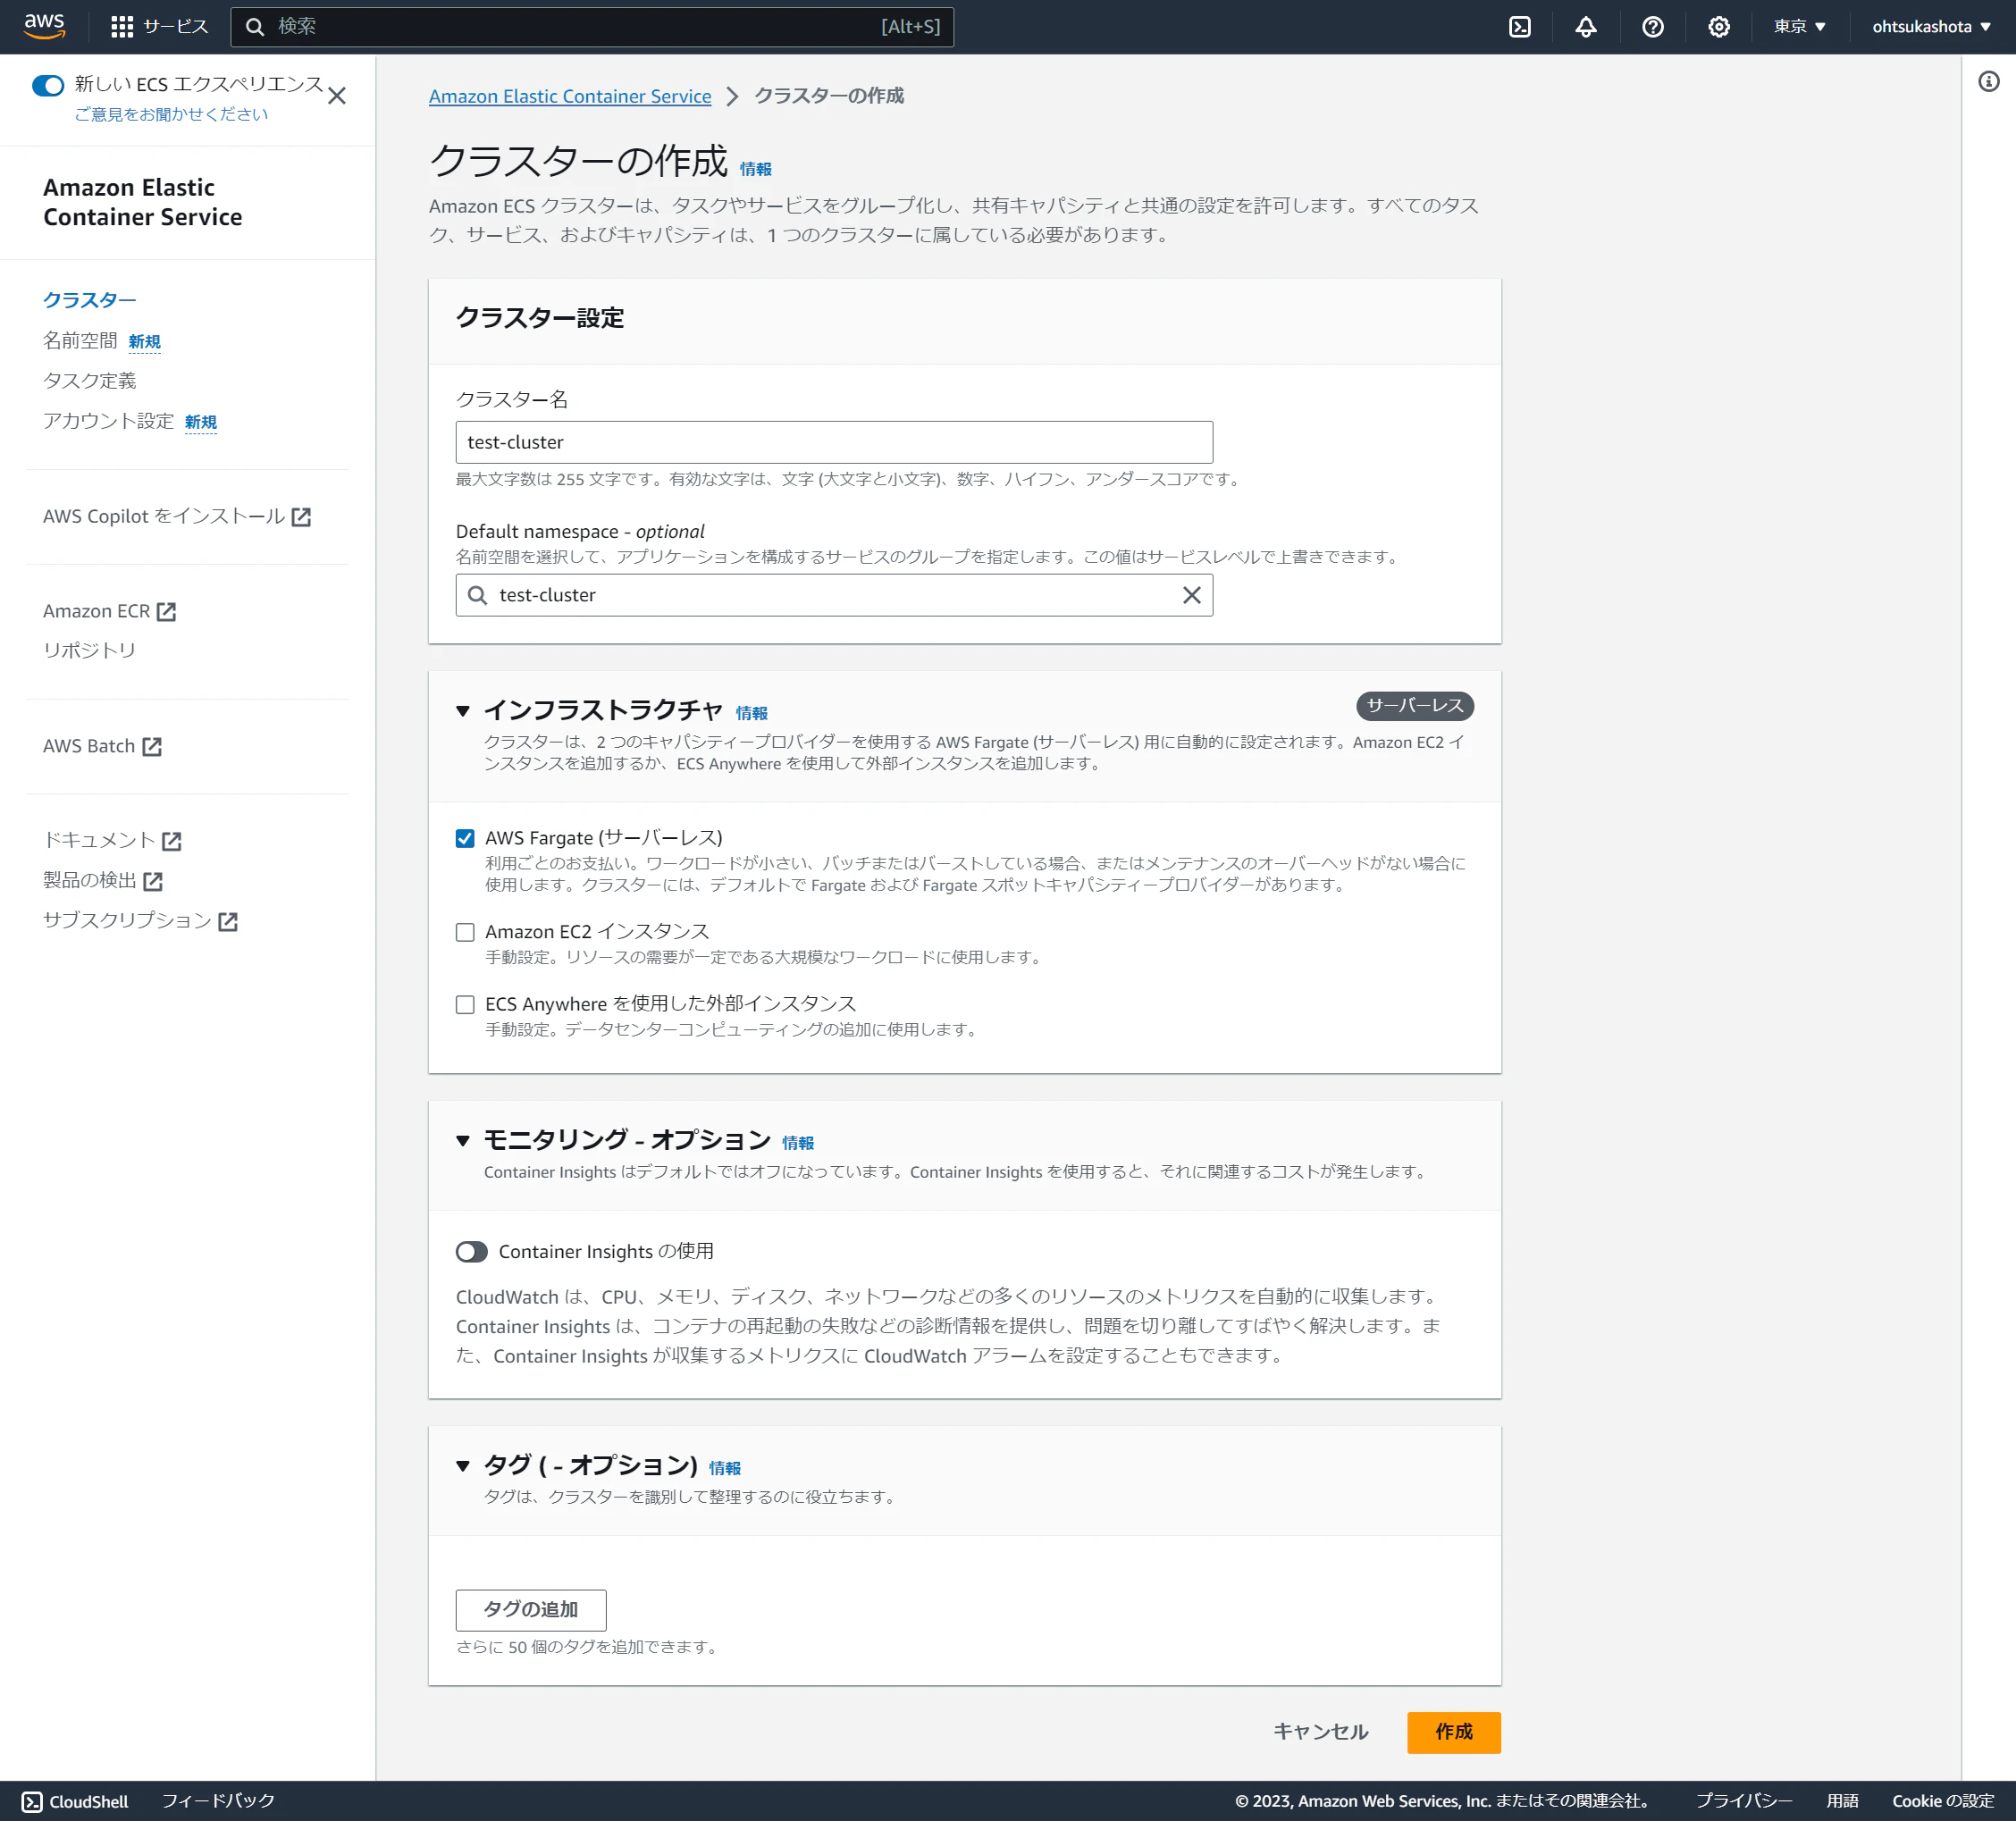Viewport: 2016px width, 1821px height.
Task: Open Cookie の設定 in the footer
Action: coord(1943,1801)
